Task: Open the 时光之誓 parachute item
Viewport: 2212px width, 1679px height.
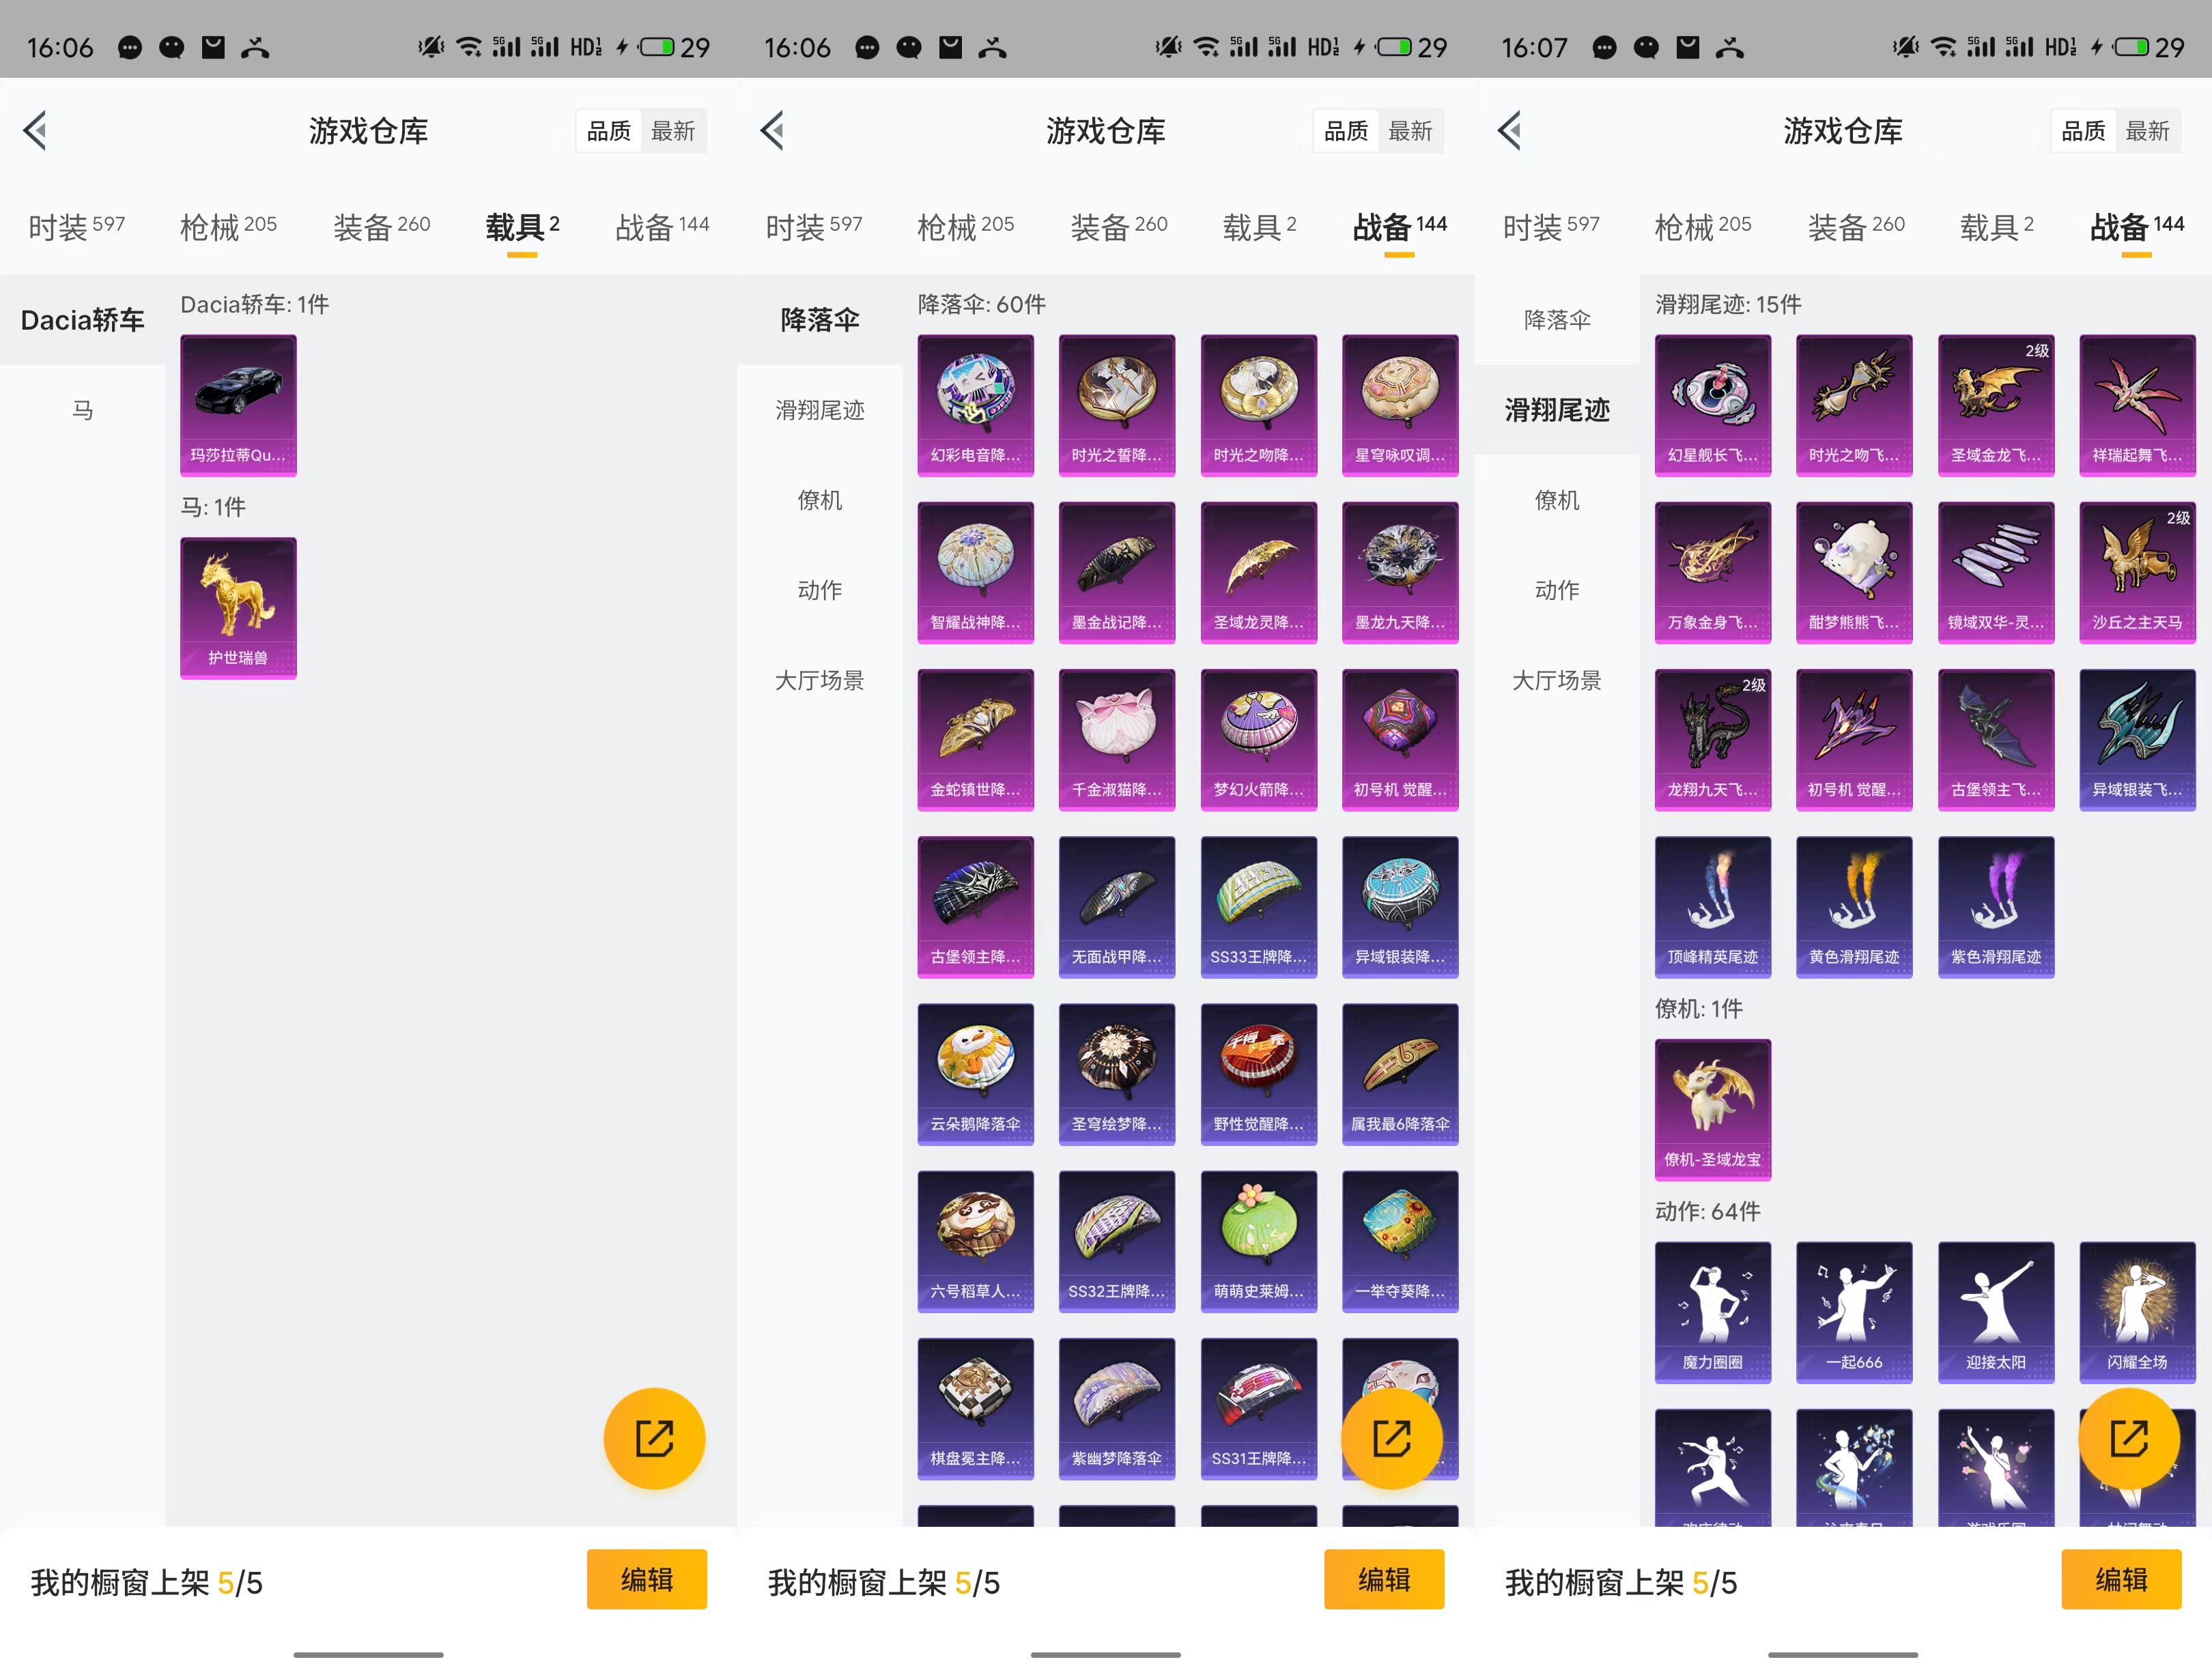Action: tap(1117, 405)
